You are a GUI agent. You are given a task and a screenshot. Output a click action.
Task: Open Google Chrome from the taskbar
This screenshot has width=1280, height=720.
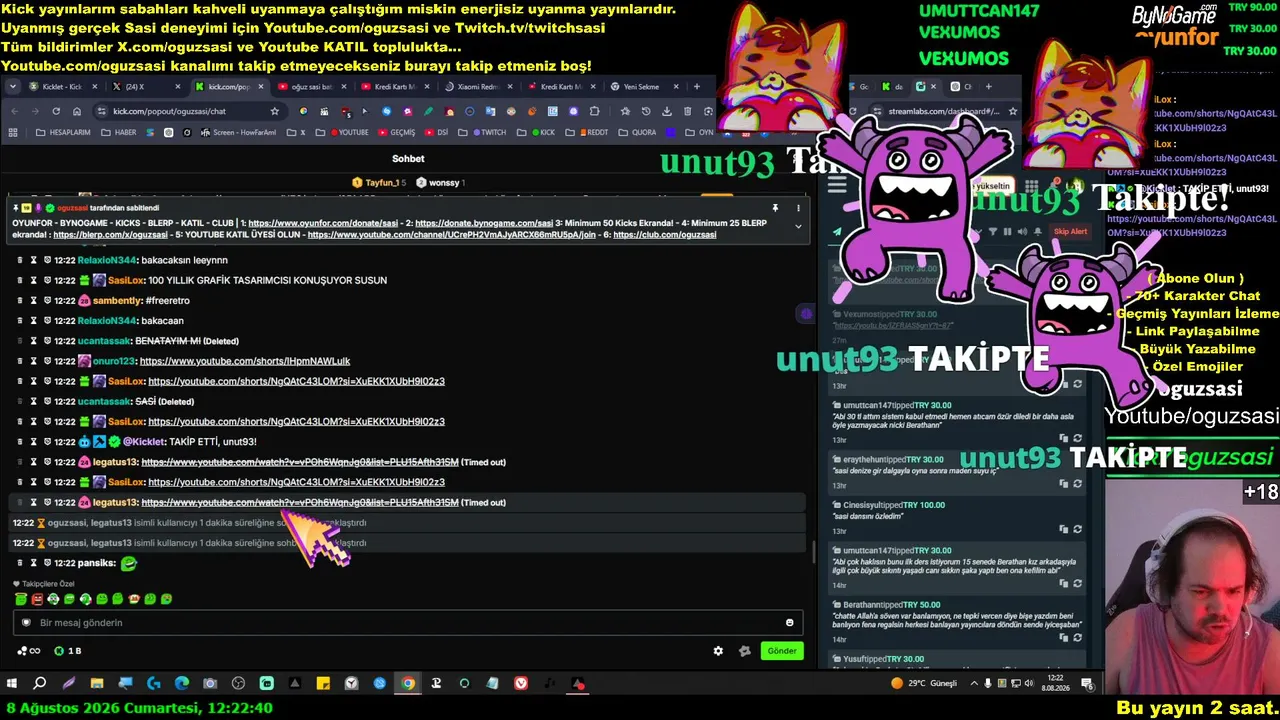408,684
